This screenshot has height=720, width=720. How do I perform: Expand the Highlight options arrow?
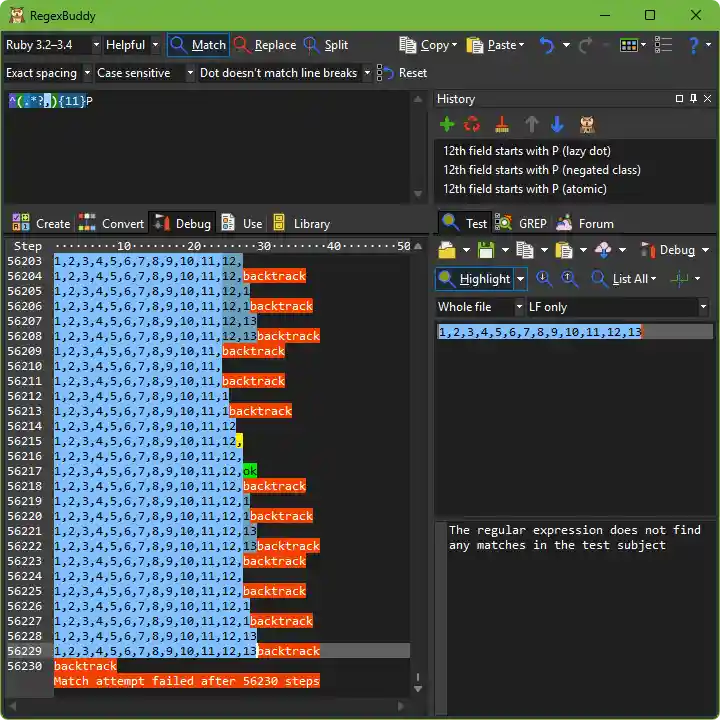coord(520,279)
